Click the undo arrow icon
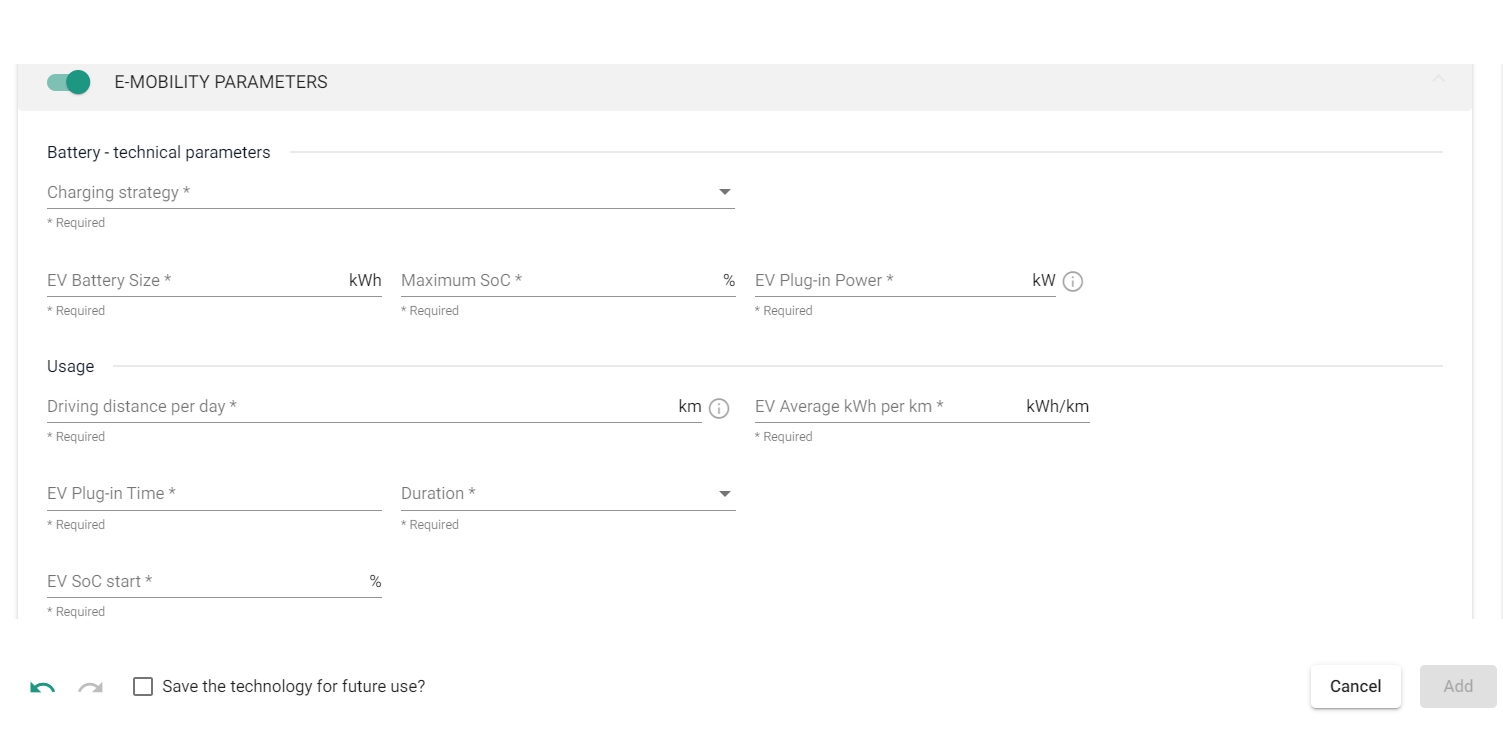Viewport: 1503px width, 730px height. click(x=42, y=687)
